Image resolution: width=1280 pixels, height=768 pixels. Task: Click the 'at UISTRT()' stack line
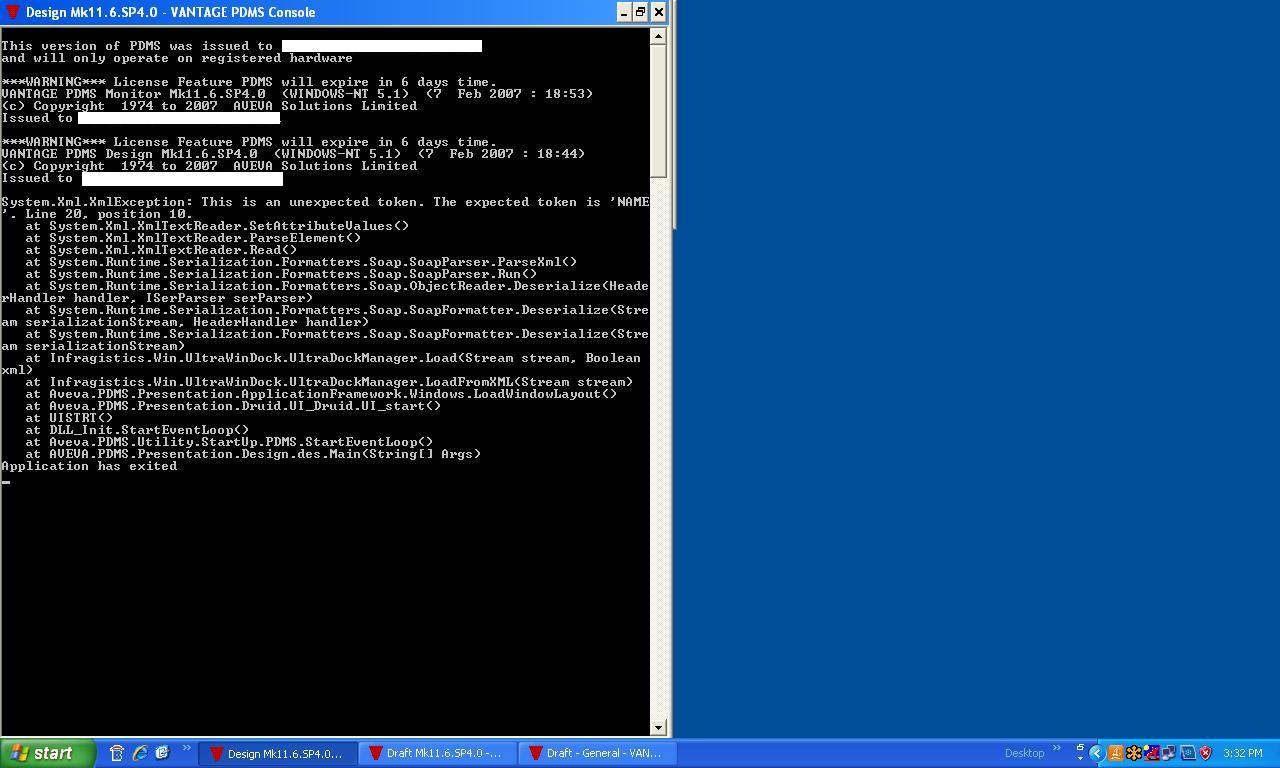coord(69,418)
